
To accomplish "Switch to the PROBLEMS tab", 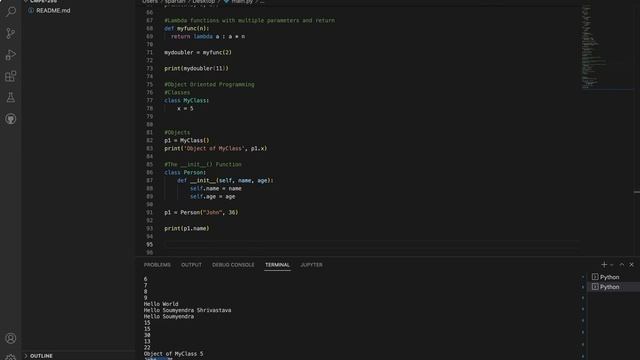I will point(157,265).
